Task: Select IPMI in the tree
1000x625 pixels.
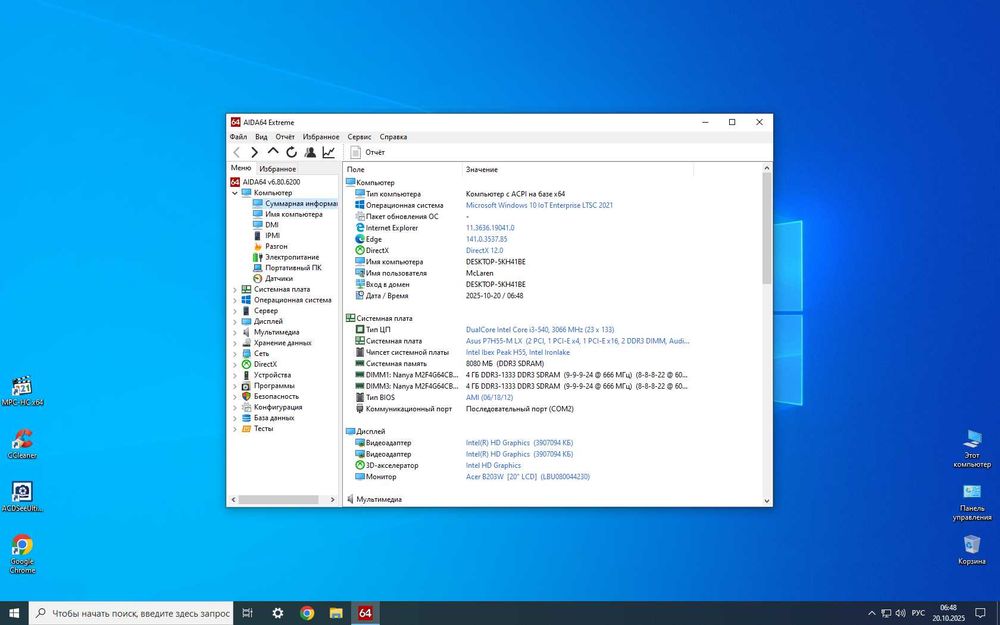Action: point(272,235)
